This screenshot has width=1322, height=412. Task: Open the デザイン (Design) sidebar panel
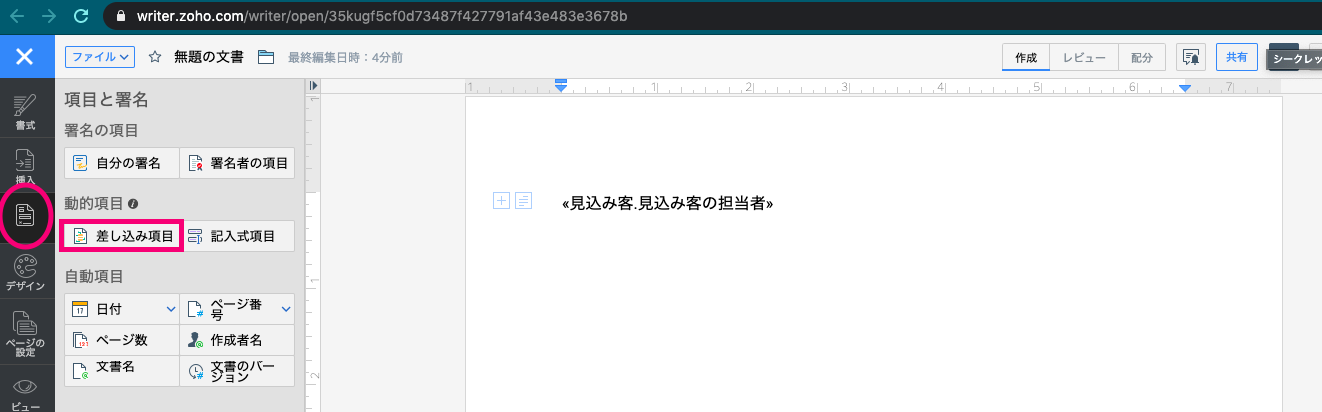pos(26,272)
